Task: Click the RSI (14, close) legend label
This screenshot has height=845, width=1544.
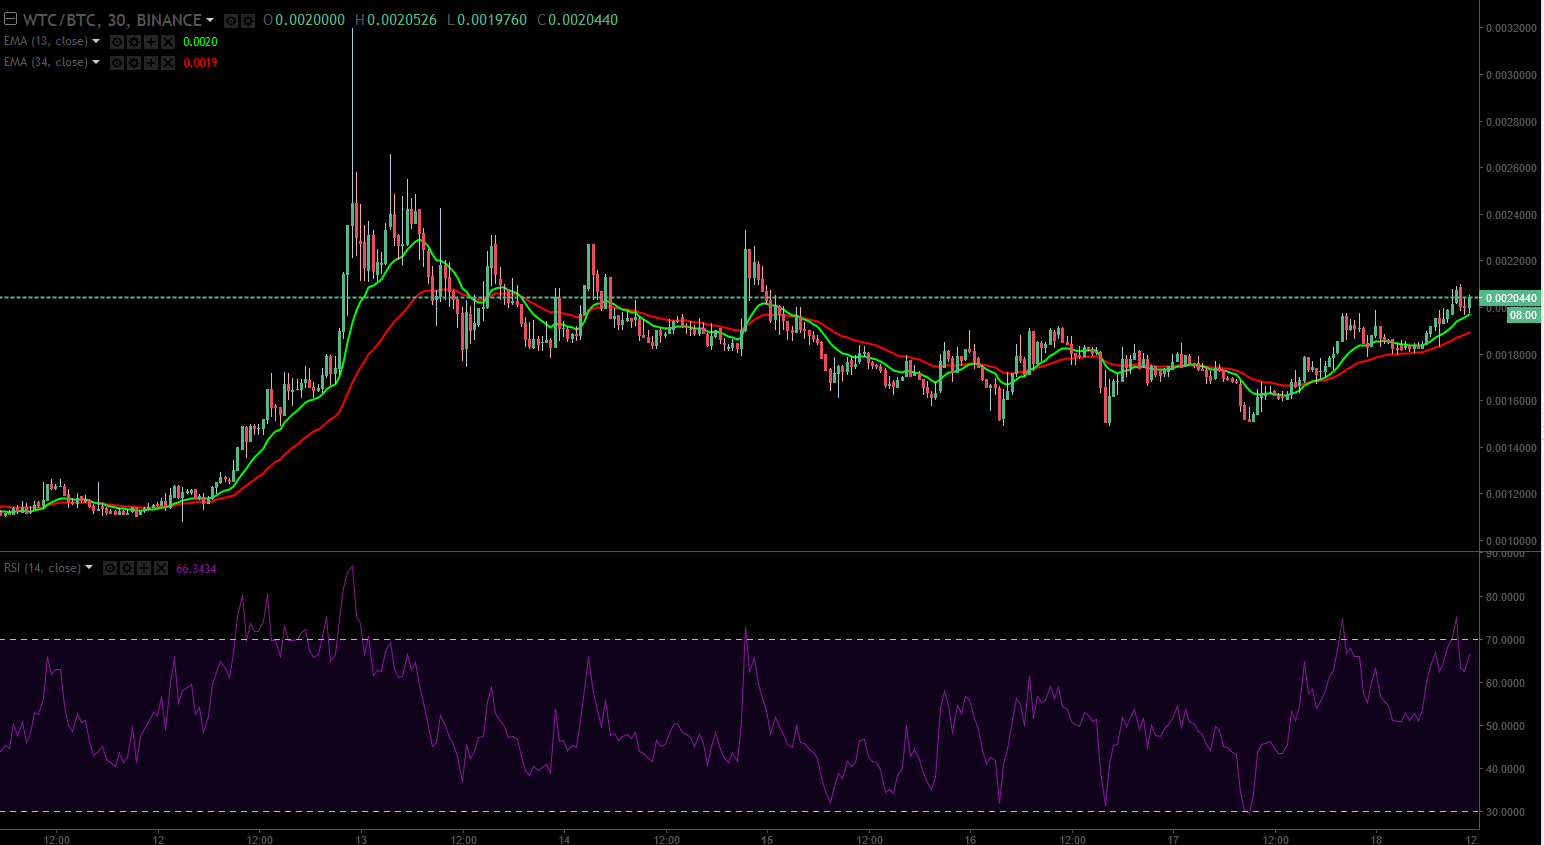Action: pos(42,568)
